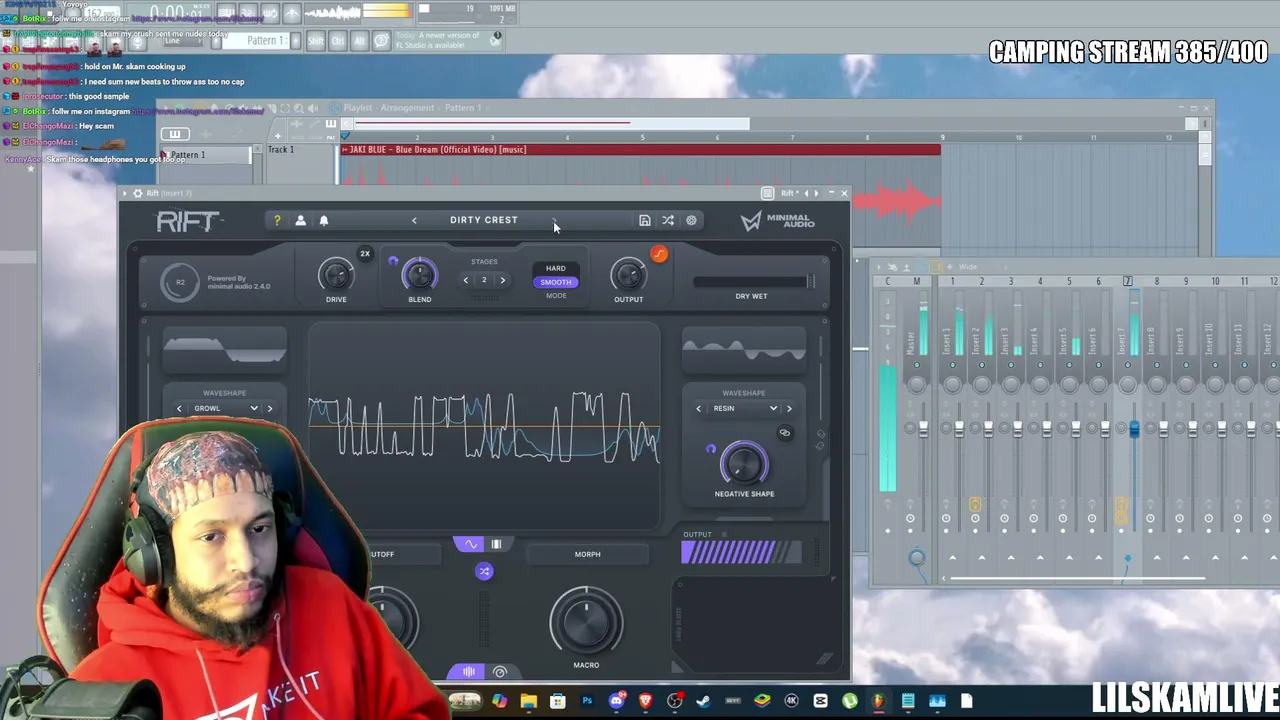Open Microsoft Store from the taskbar
Screen dimensions: 1280x720
pyautogui.click(x=557, y=701)
